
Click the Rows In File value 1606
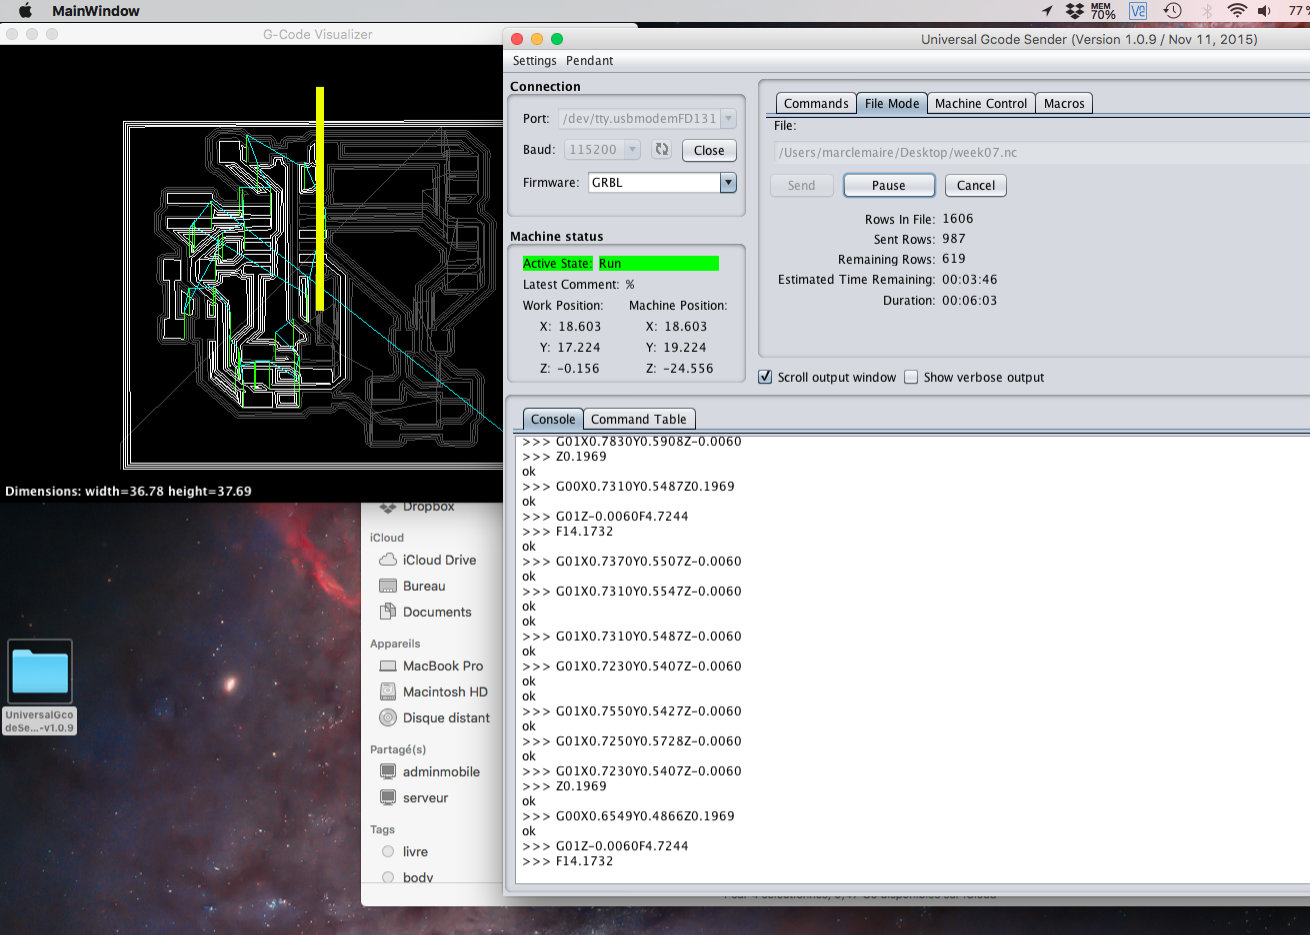click(957, 219)
